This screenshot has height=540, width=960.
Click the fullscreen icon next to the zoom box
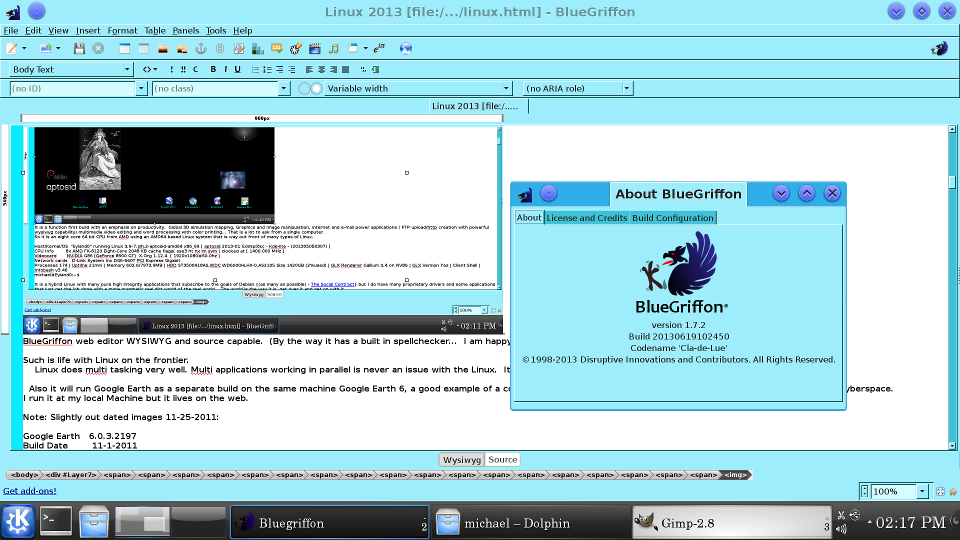pos(940,492)
